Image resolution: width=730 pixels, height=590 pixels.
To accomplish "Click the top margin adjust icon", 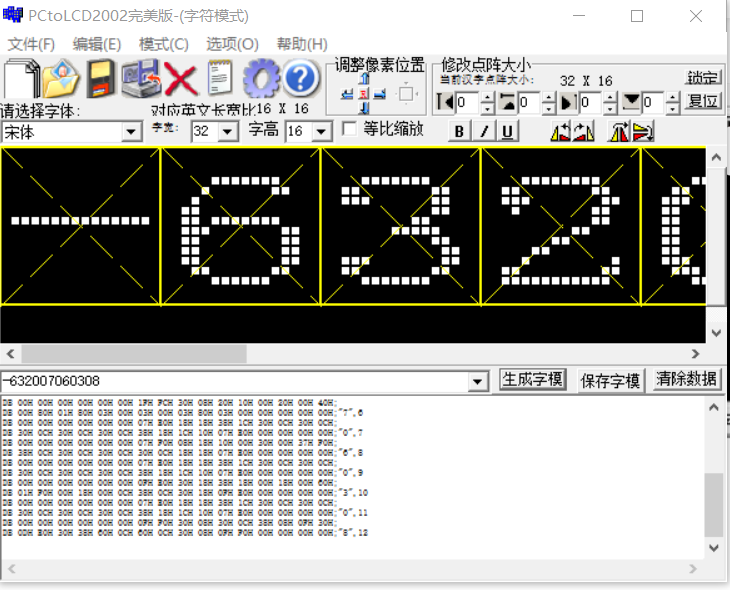I will click(x=507, y=102).
